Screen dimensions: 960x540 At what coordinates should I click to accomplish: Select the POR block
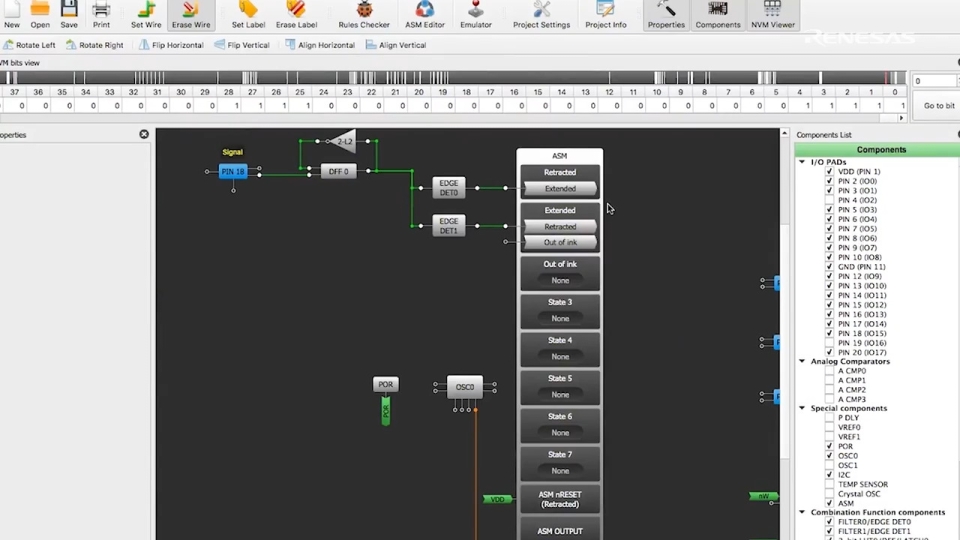coord(385,384)
